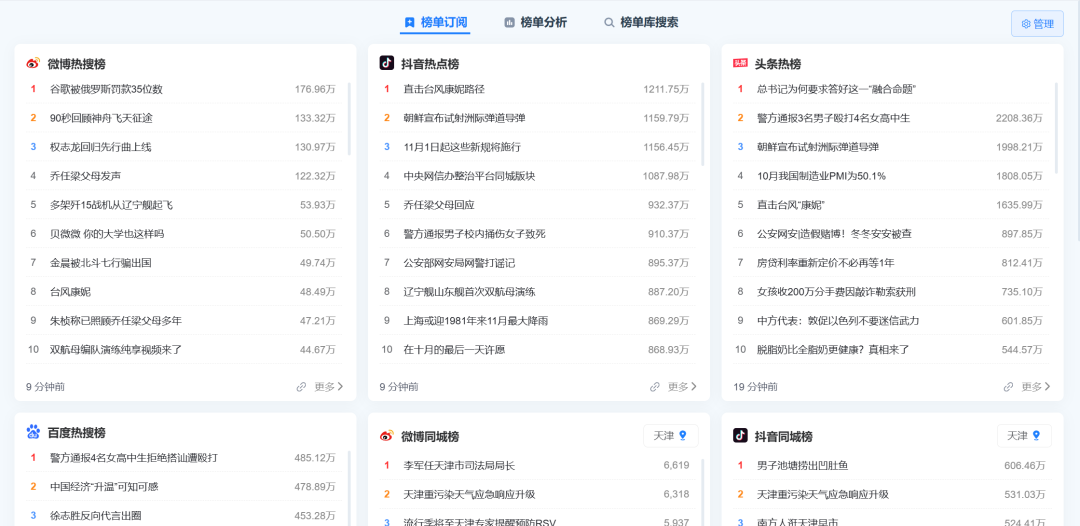
Task: Click the Baidu paw icon beside 百度热搜榜
Action: (x=33, y=432)
